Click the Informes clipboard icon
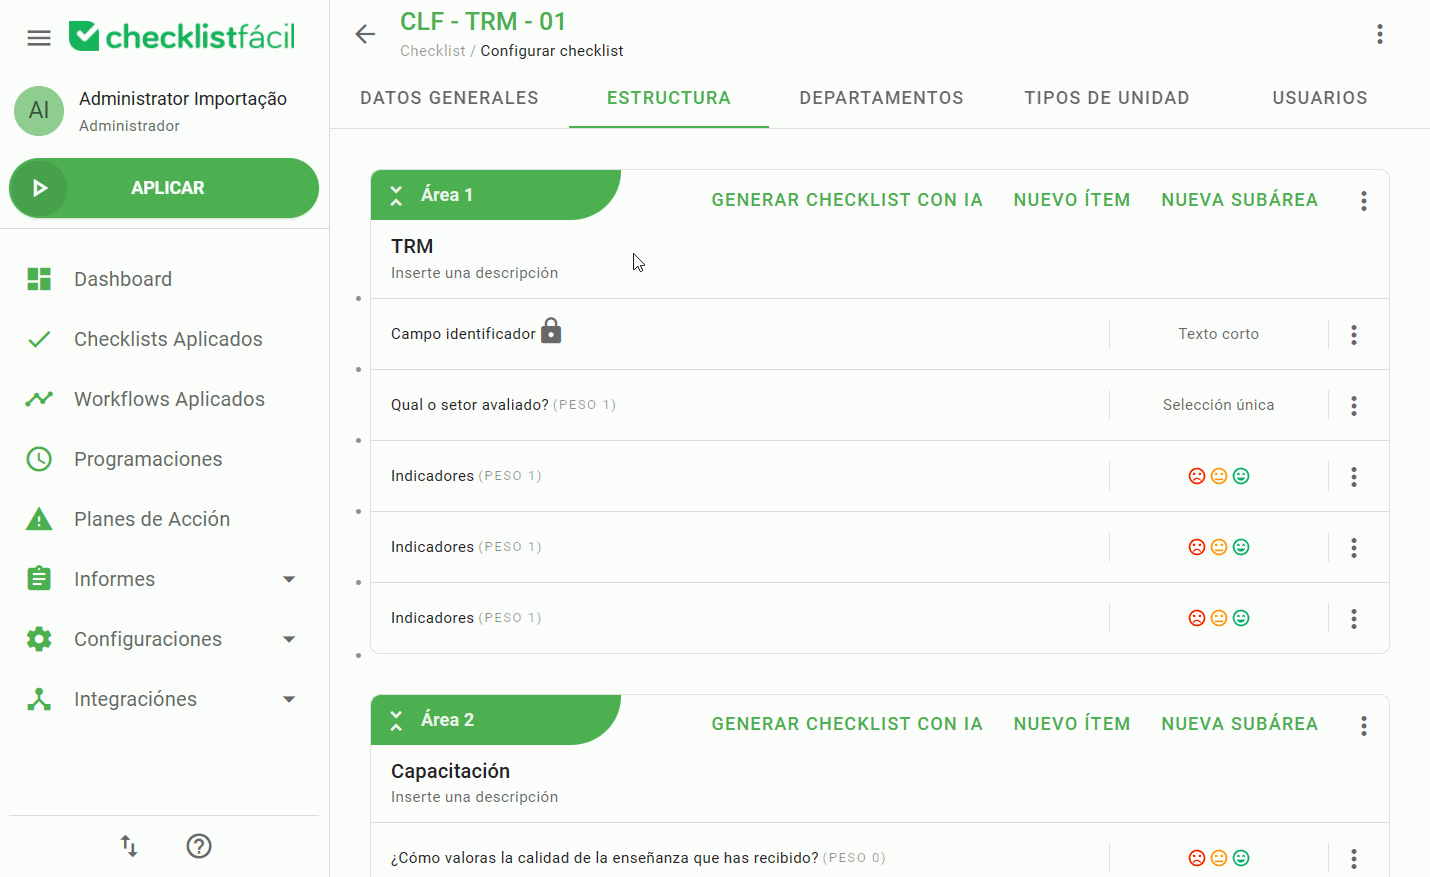 (x=39, y=578)
